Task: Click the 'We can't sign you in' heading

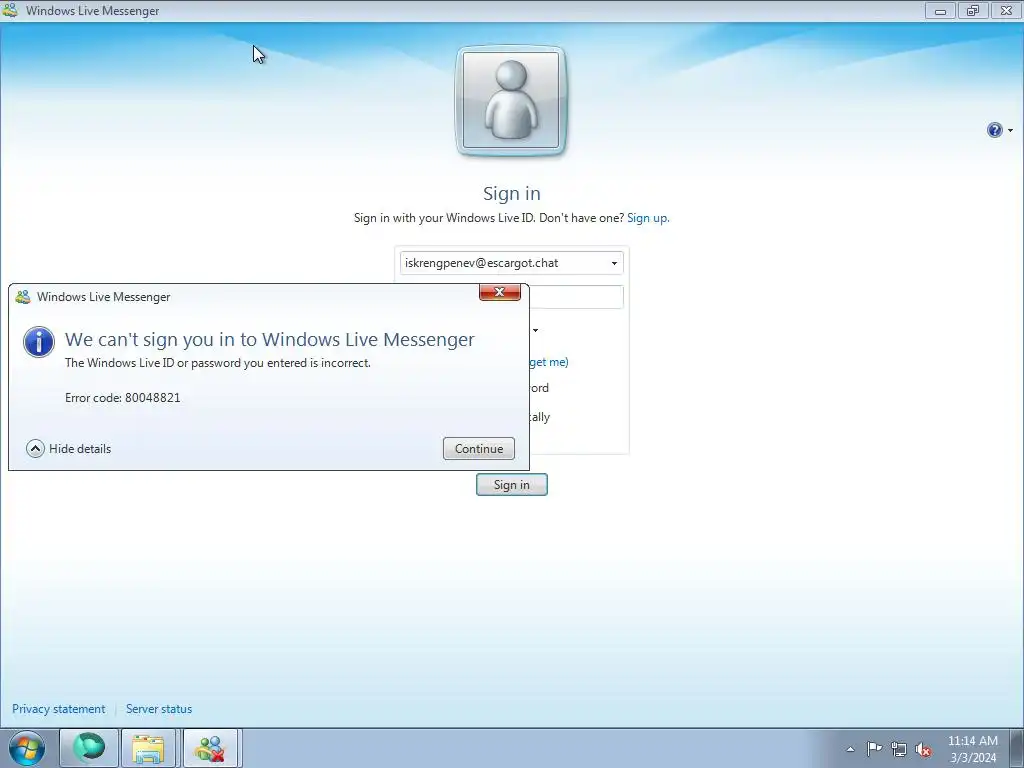Action: point(270,340)
